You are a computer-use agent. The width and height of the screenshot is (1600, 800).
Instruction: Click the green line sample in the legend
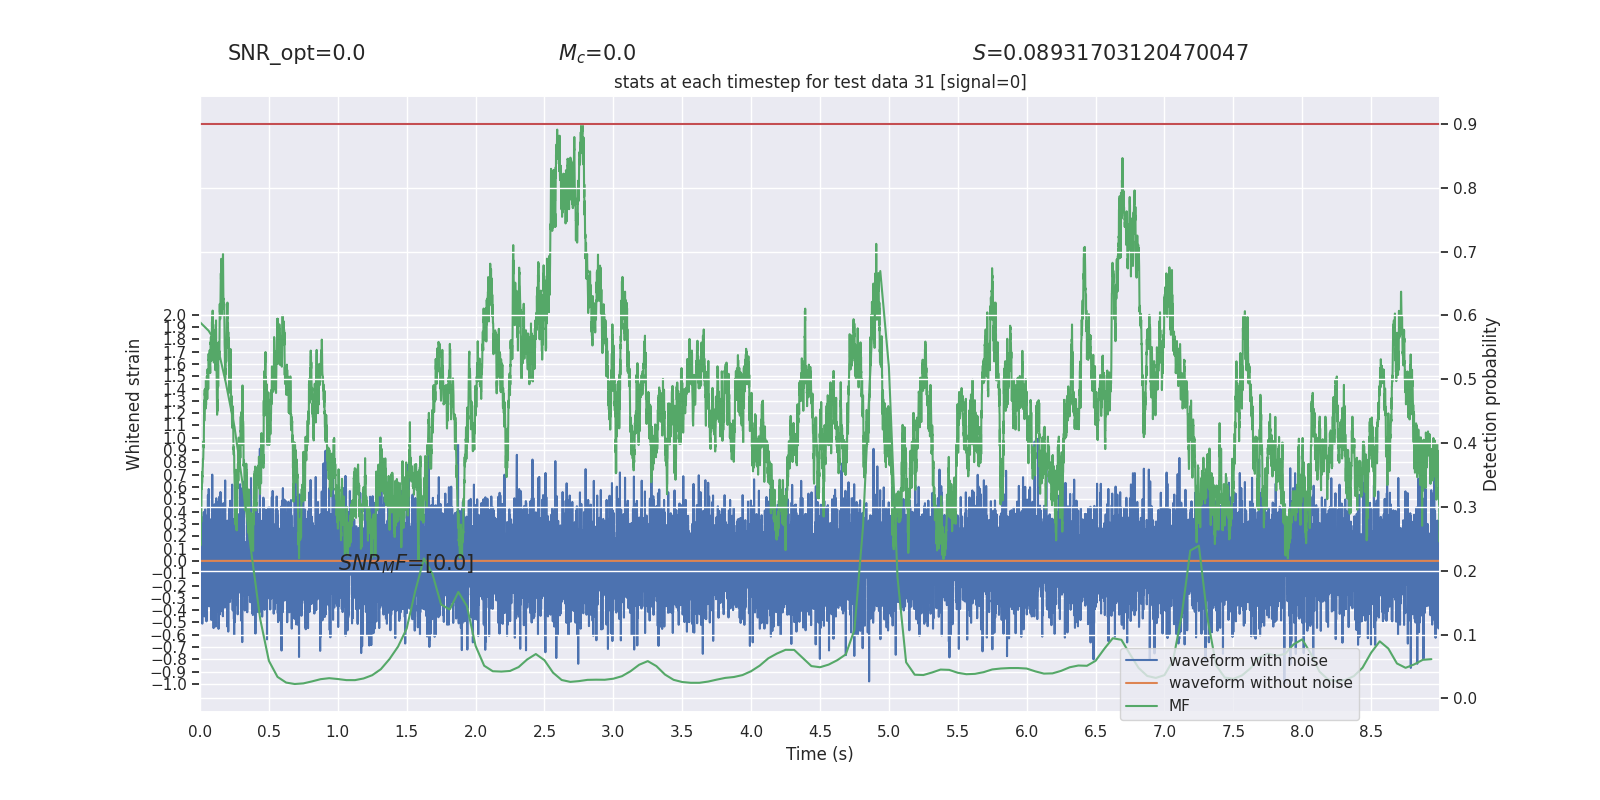click(1141, 706)
